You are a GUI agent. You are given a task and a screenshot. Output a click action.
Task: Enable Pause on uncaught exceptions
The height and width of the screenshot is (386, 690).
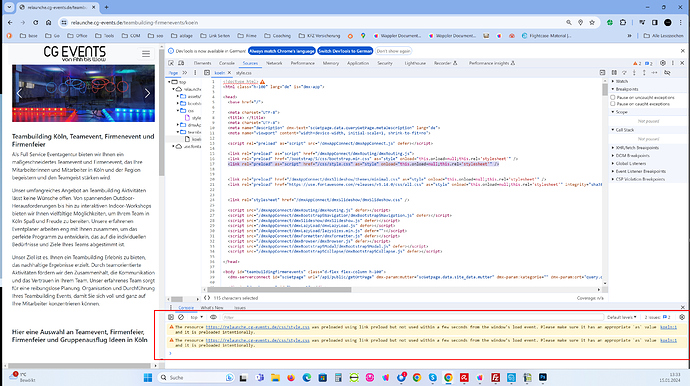[613, 97]
